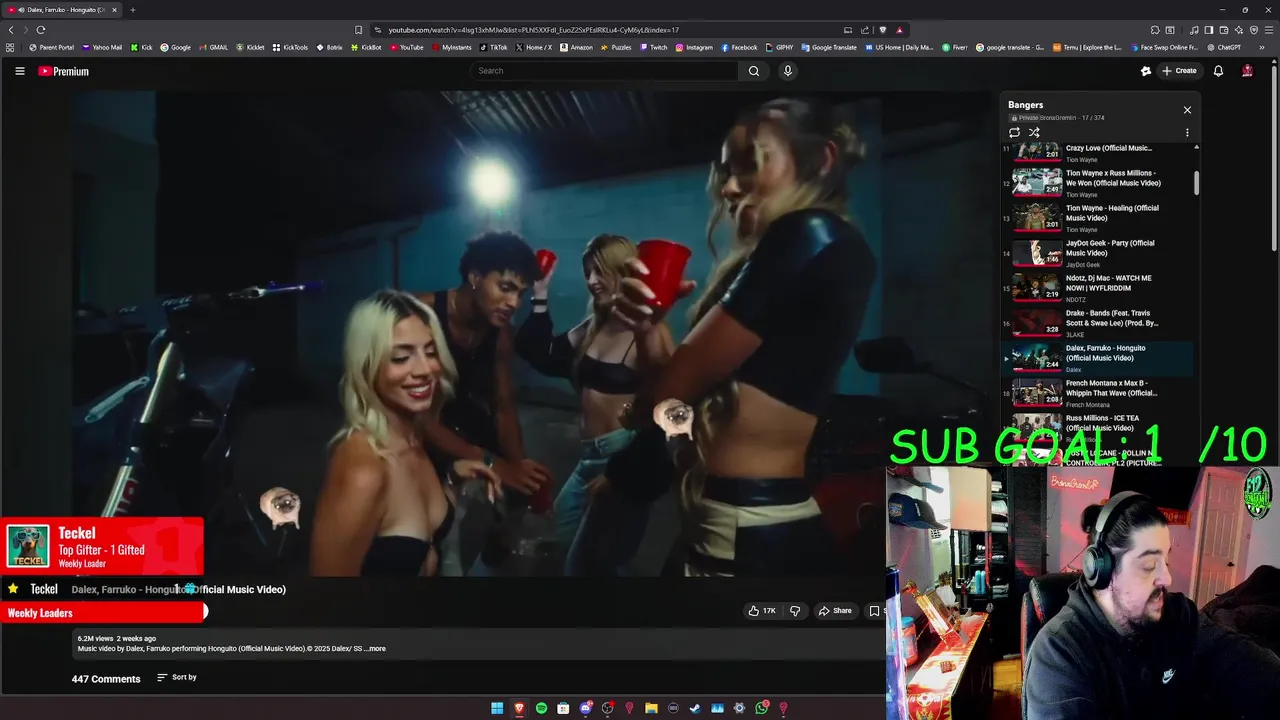Share the Honguito video
The width and height of the screenshot is (1280, 720).
click(x=835, y=611)
